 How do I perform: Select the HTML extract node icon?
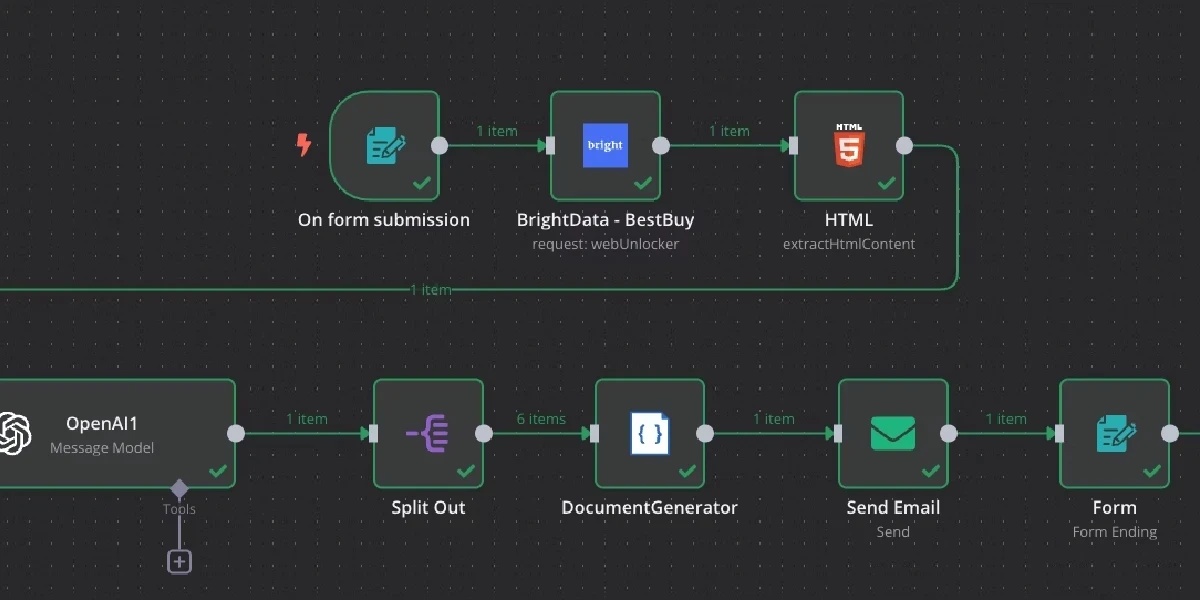pyautogui.click(x=849, y=146)
